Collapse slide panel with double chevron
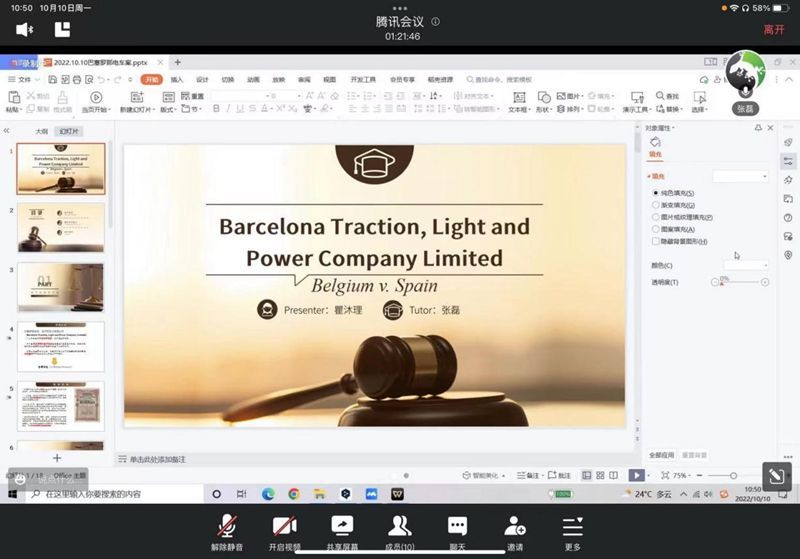Viewport: 800px width, 559px height. [7, 131]
